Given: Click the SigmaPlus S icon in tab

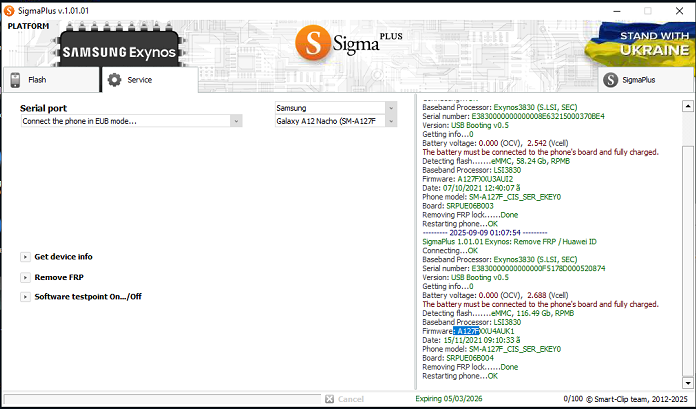Looking at the screenshot, I should click(x=610, y=80).
